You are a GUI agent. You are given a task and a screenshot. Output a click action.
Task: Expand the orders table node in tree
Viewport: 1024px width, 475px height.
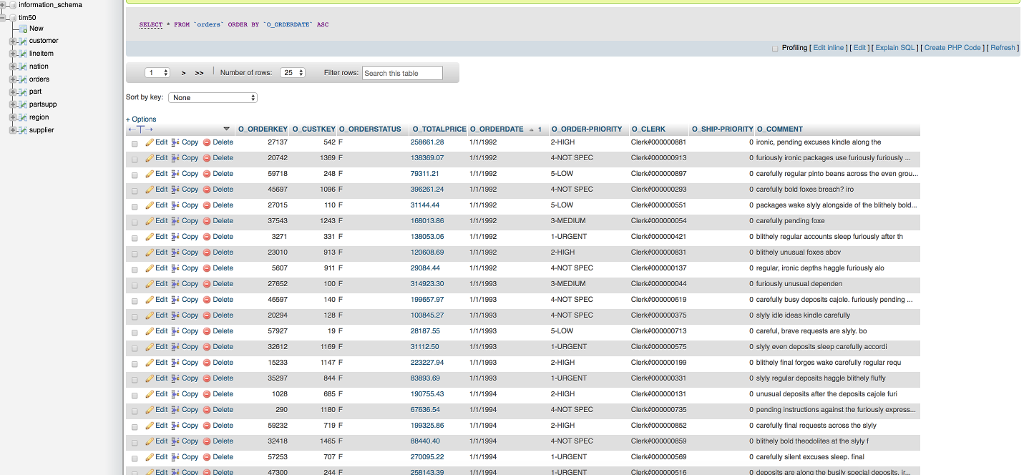[x=12, y=79]
